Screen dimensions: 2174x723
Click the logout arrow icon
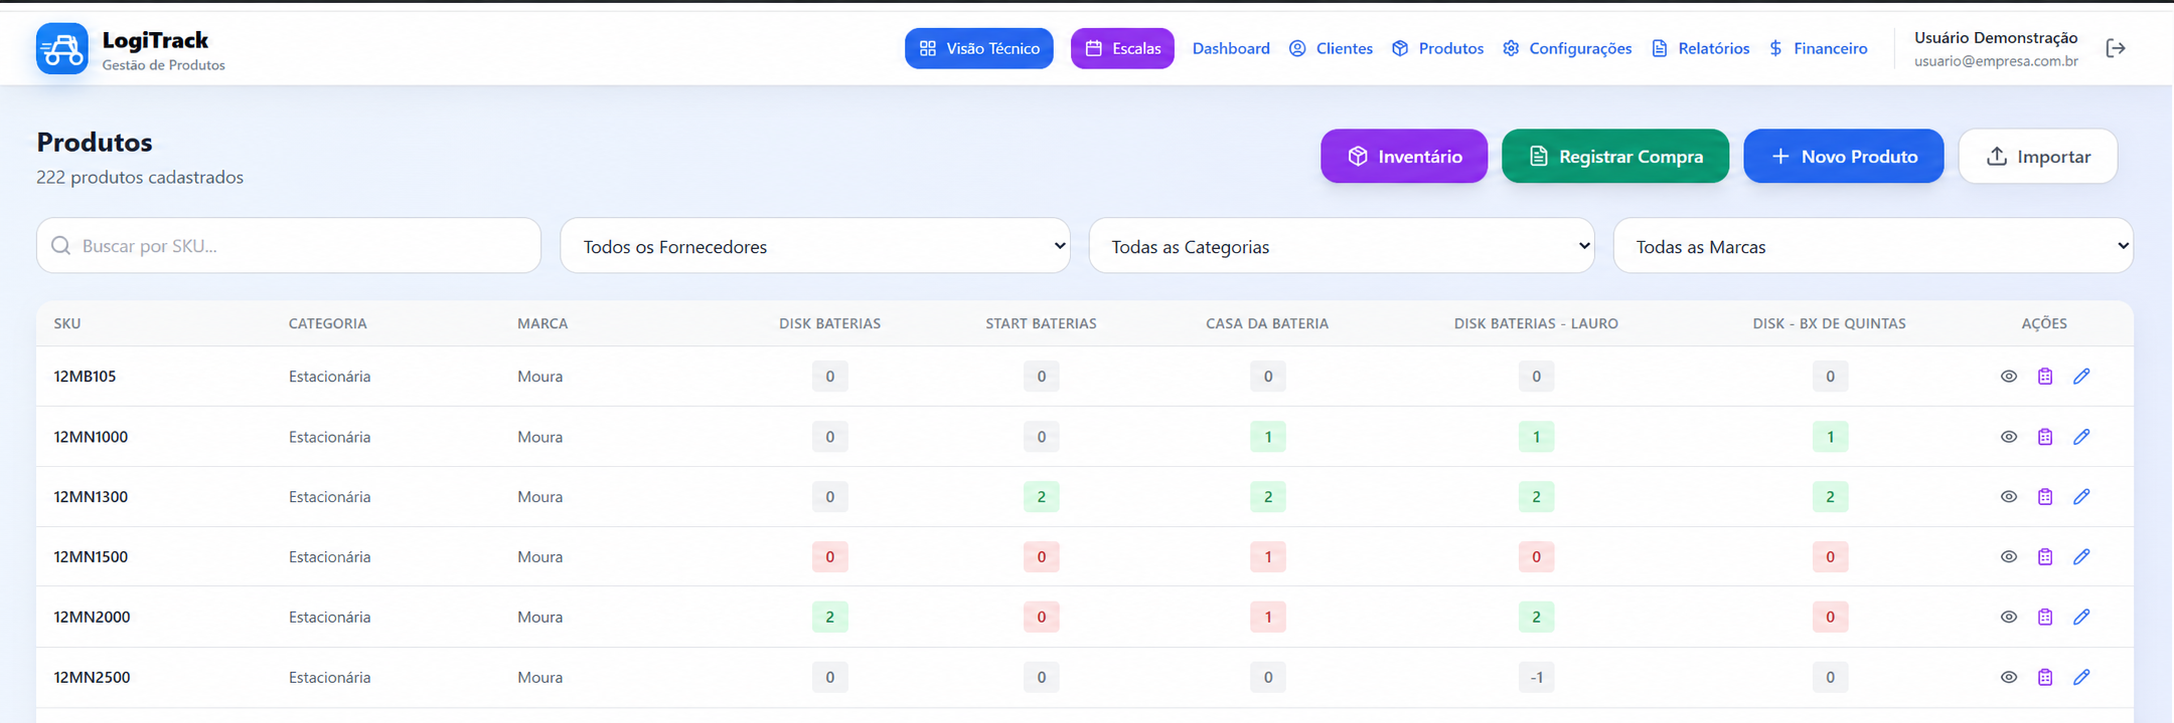click(2115, 48)
